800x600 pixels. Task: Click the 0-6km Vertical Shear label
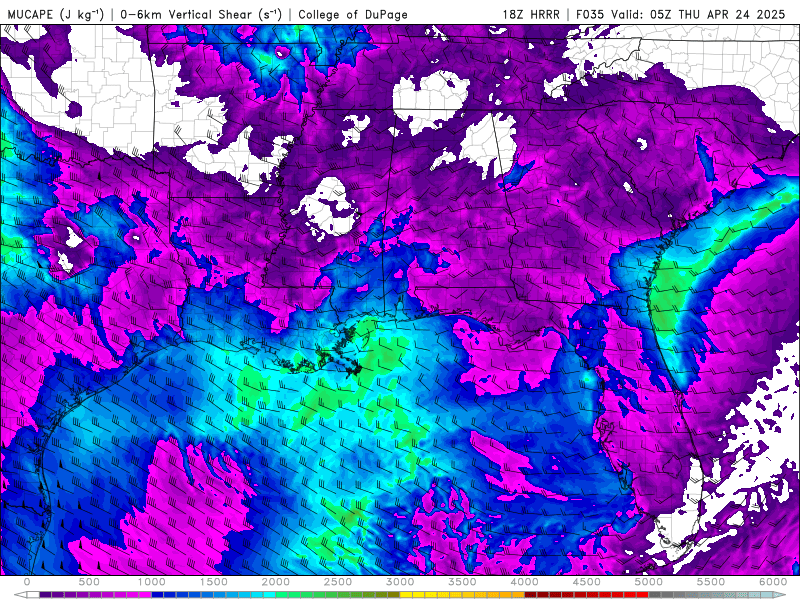tap(201, 14)
